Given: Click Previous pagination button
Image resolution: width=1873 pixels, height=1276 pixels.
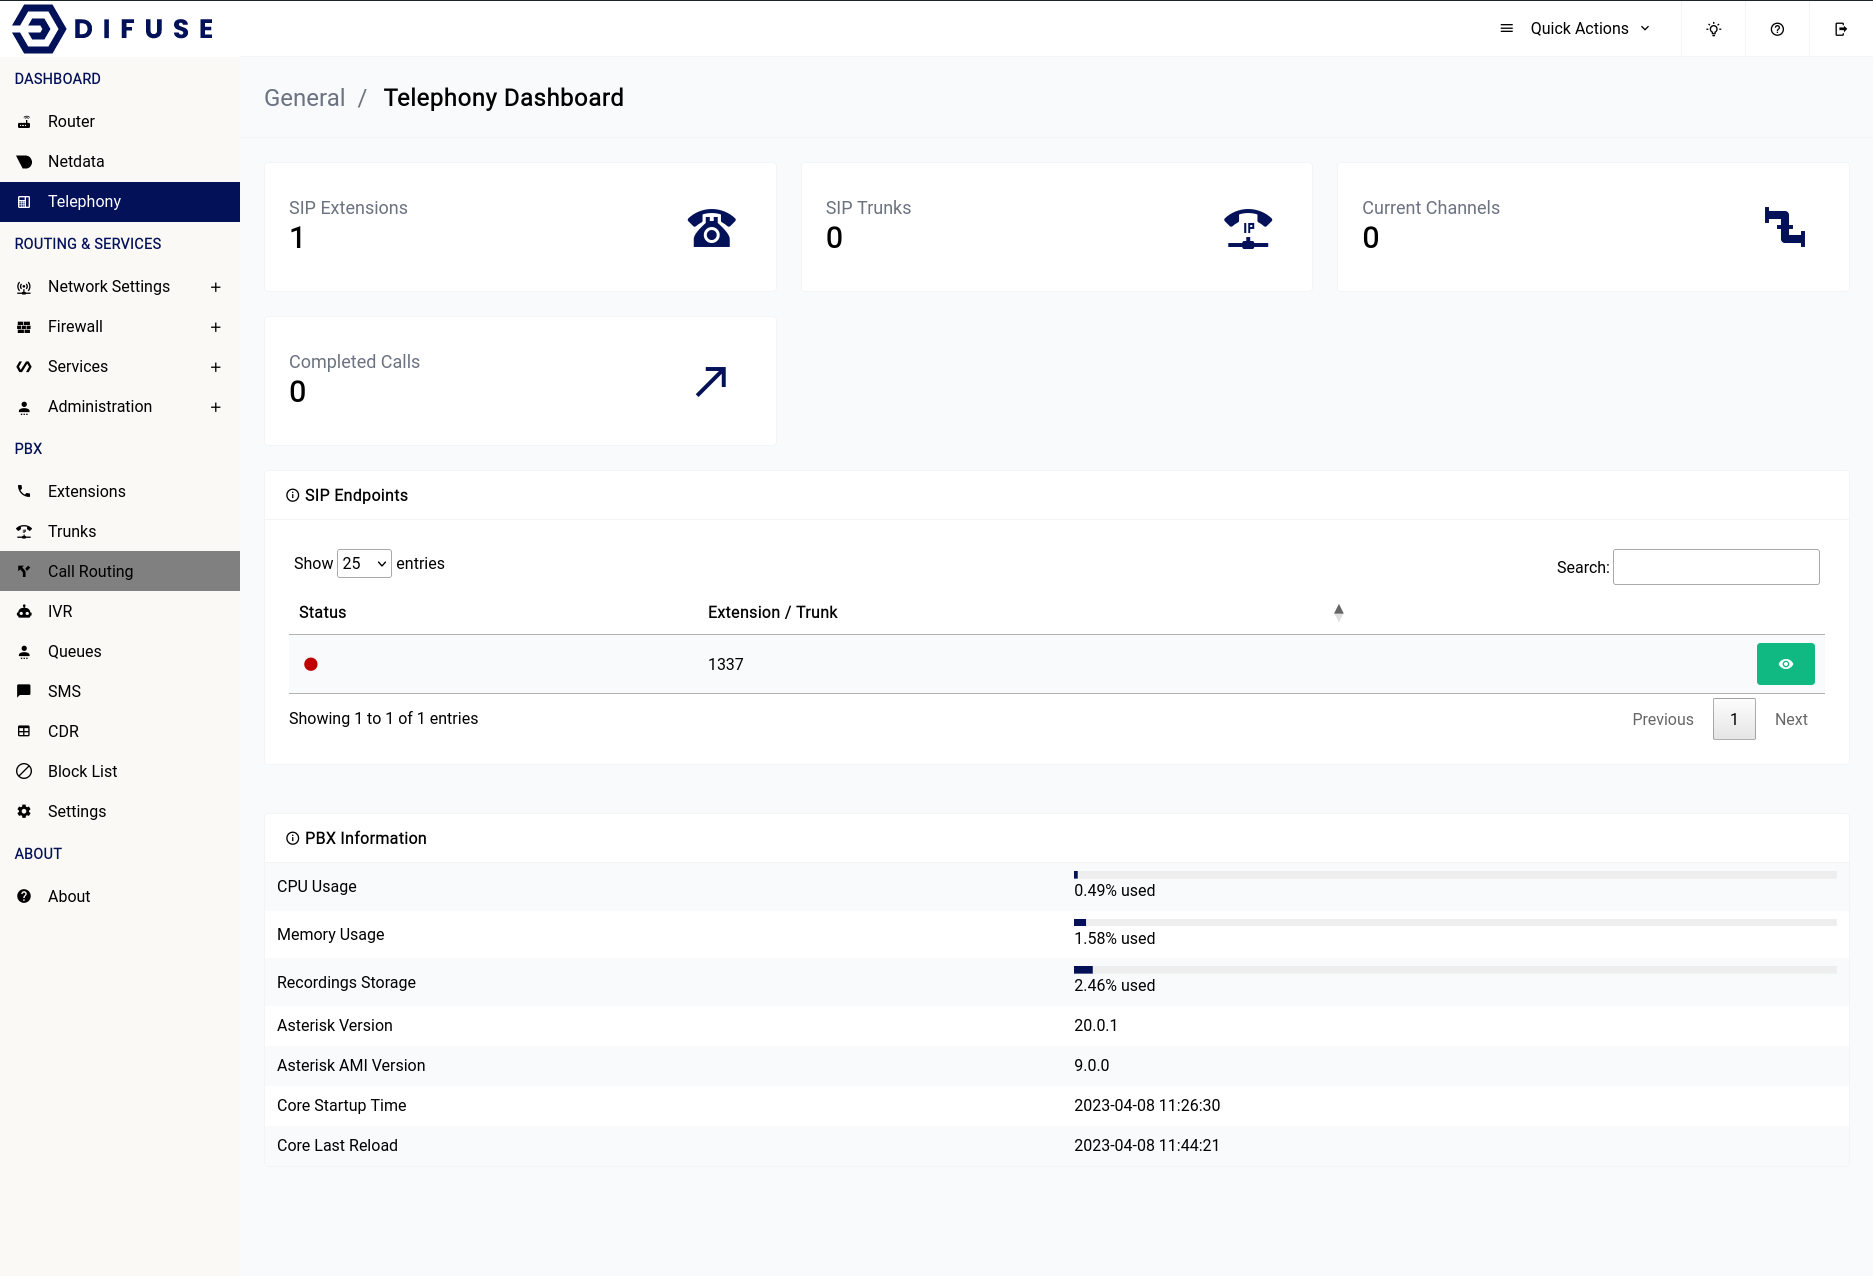Looking at the screenshot, I should tap(1663, 719).
